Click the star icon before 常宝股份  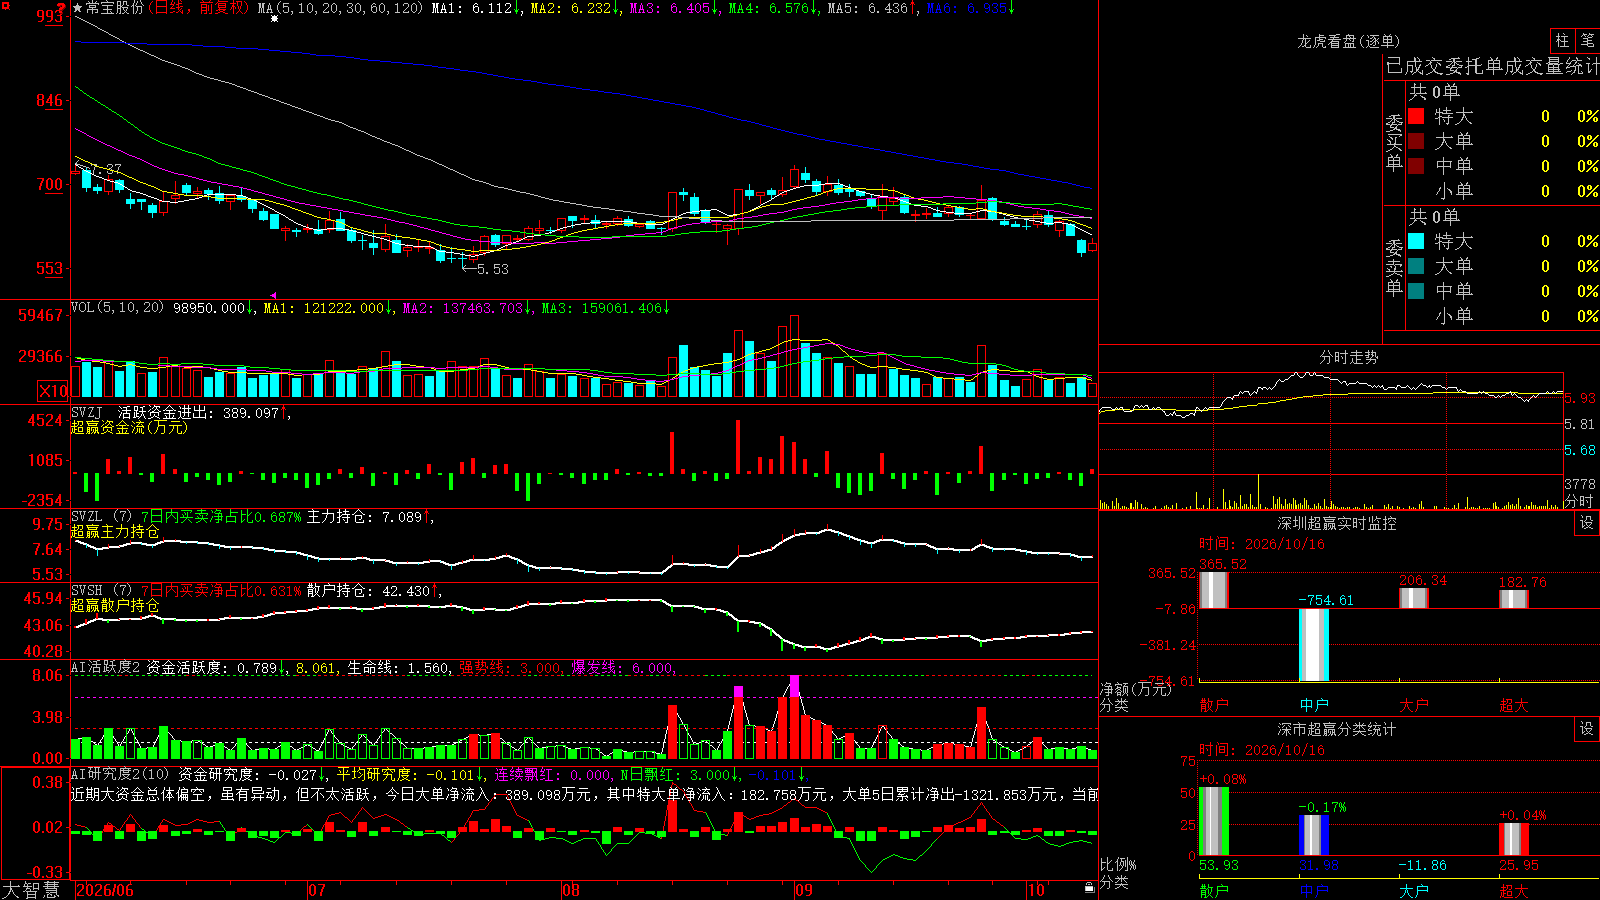pos(78,8)
